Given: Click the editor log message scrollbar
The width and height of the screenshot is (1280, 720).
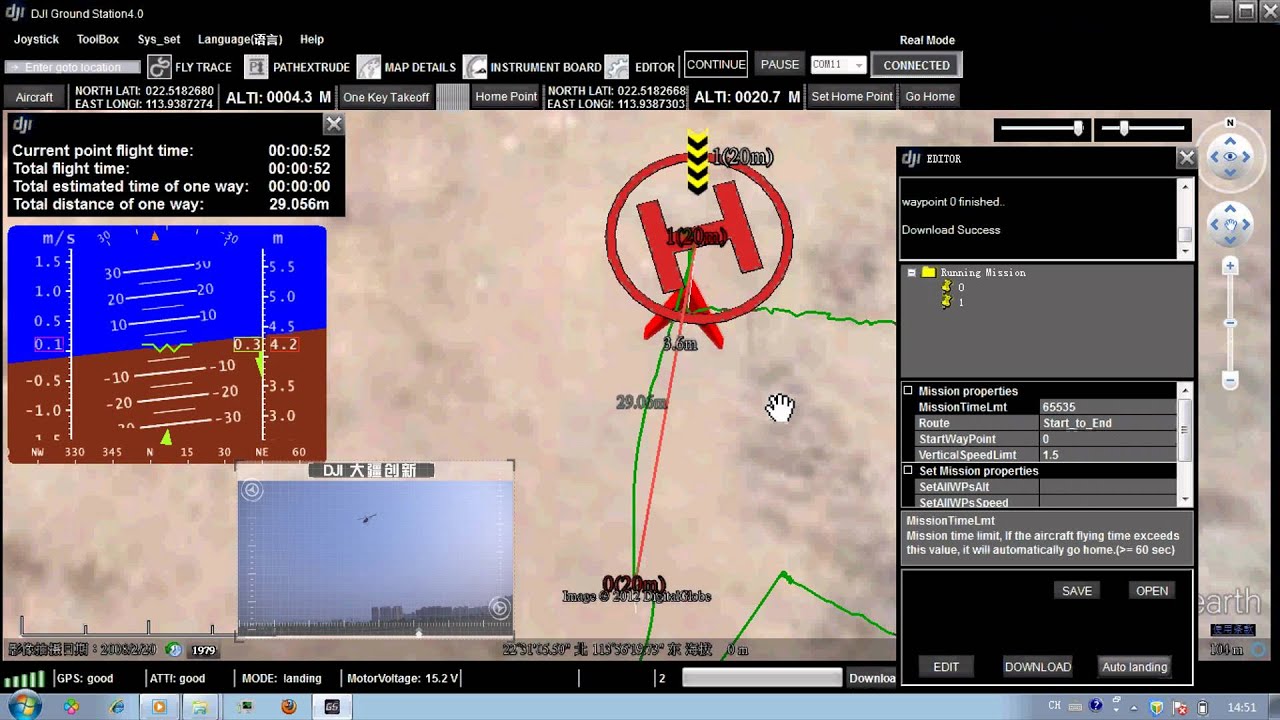Looking at the screenshot, I should 1185,218.
